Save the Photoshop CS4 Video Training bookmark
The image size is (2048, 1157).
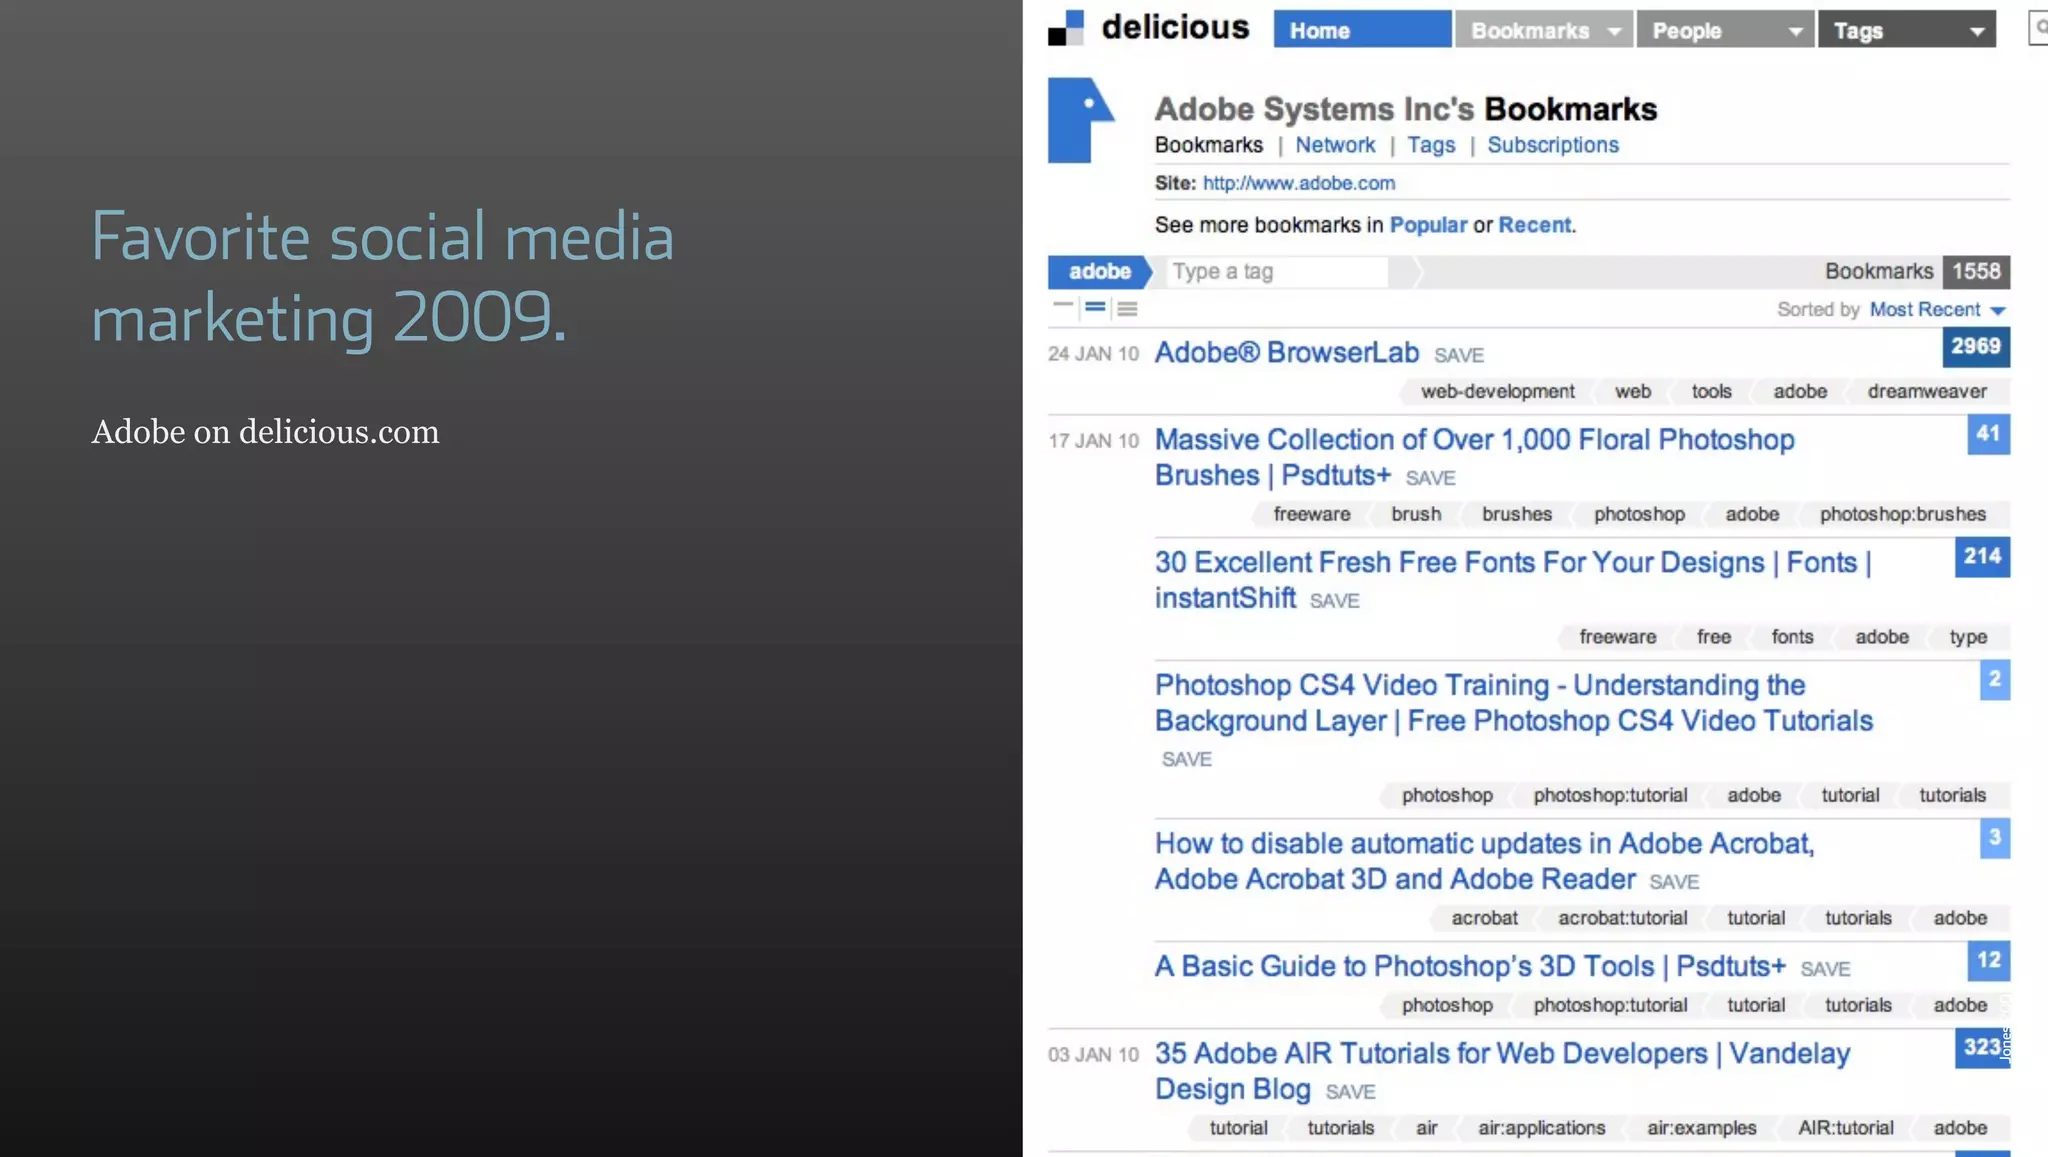pos(1186,760)
